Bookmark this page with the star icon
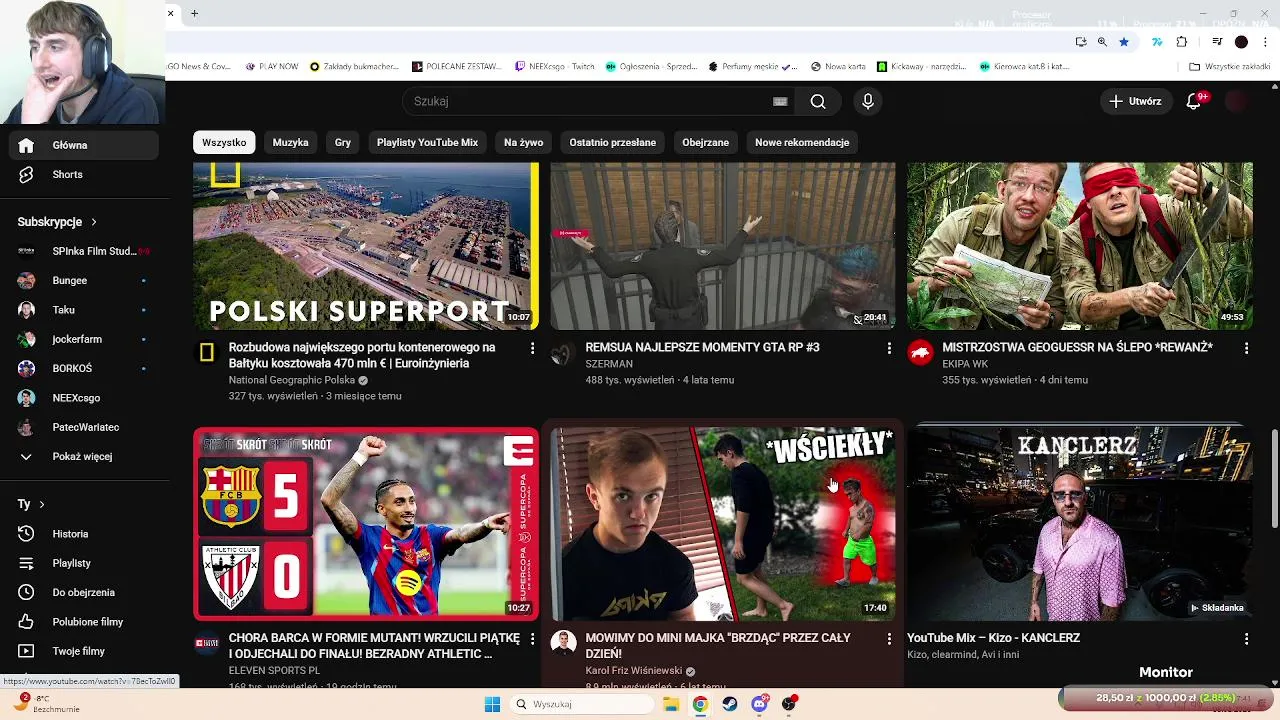This screenshot has height=720, width=1280. (x=1124, y=42)
